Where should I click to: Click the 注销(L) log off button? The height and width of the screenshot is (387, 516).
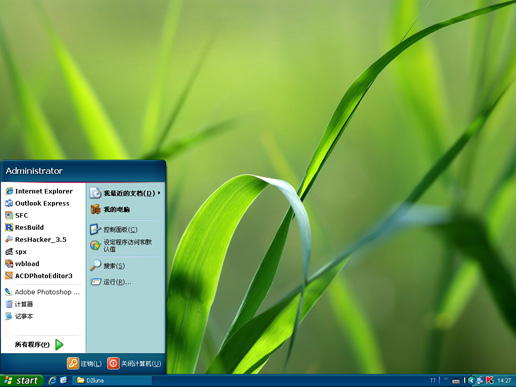[84, 363]
